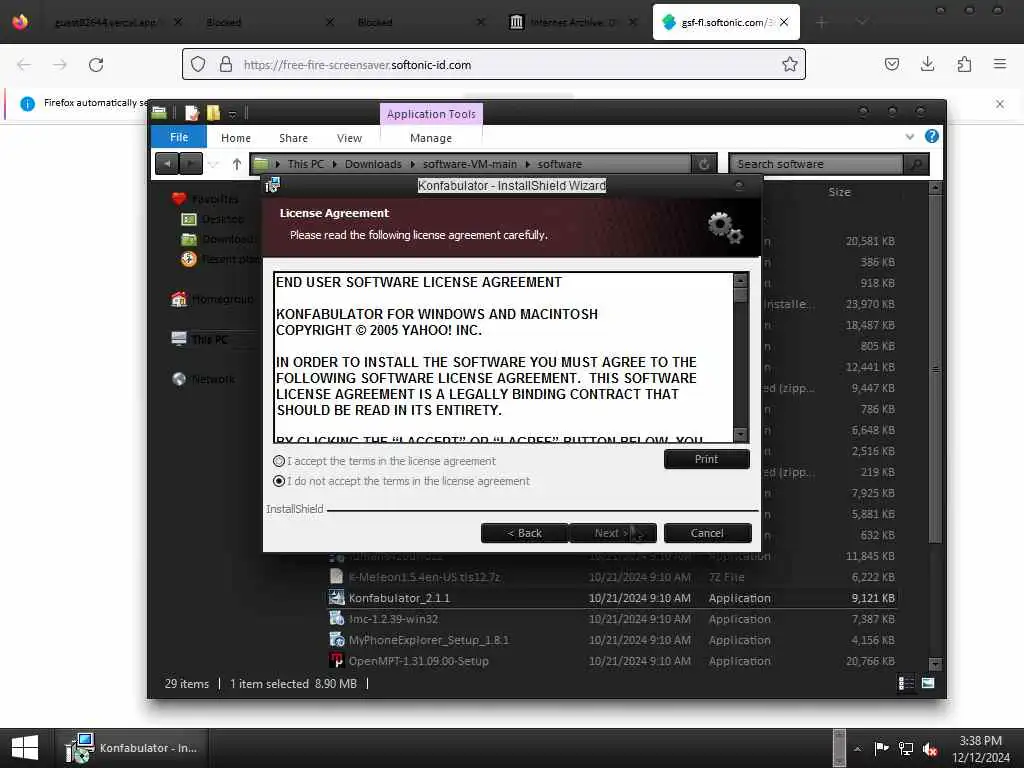Image resolution: width=1024 pixels, height=768 pixels.
Task: Click Konfabulator taskbar button
Action: pos(132,748)
